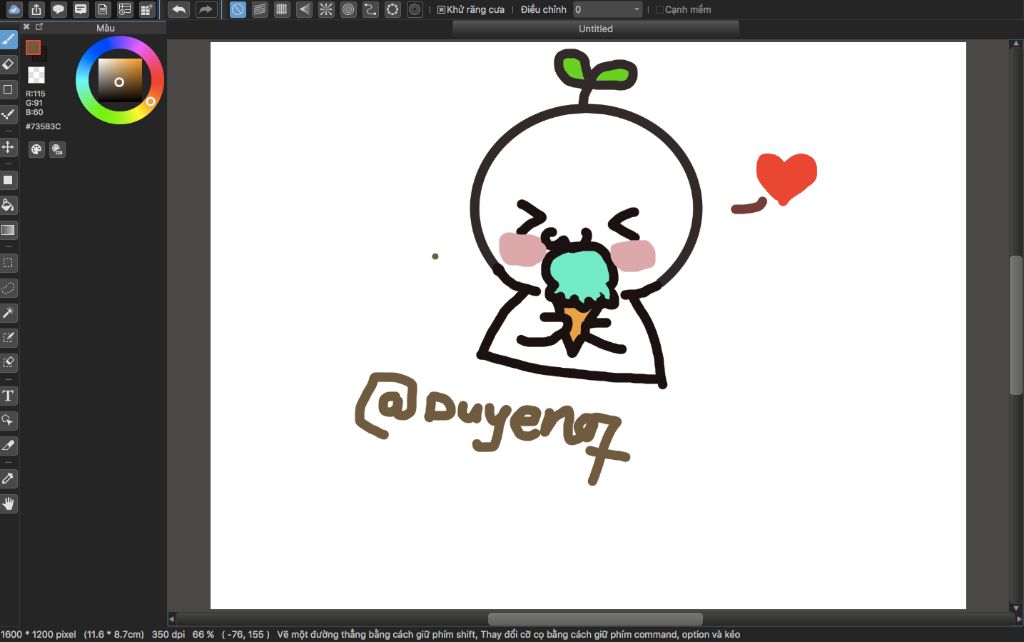This screenshot has width=1024, height=642.
Task: Click the foreground color swatch
Action: click(x=33, y=48)
